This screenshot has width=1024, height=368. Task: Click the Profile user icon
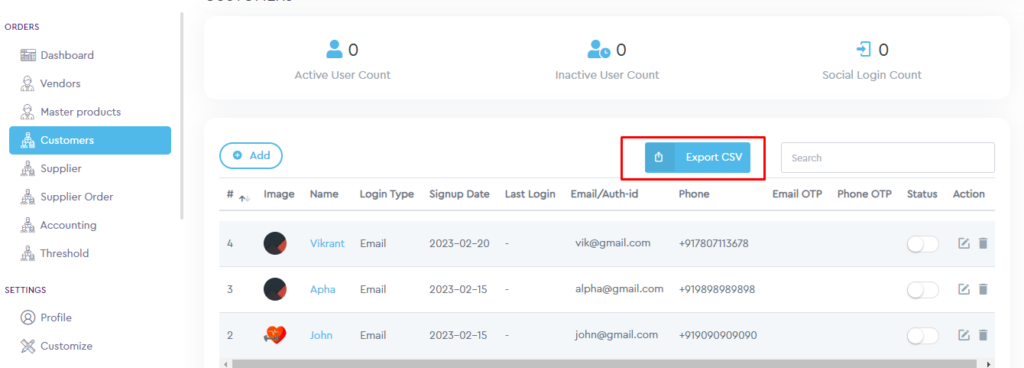pos(27,318)
